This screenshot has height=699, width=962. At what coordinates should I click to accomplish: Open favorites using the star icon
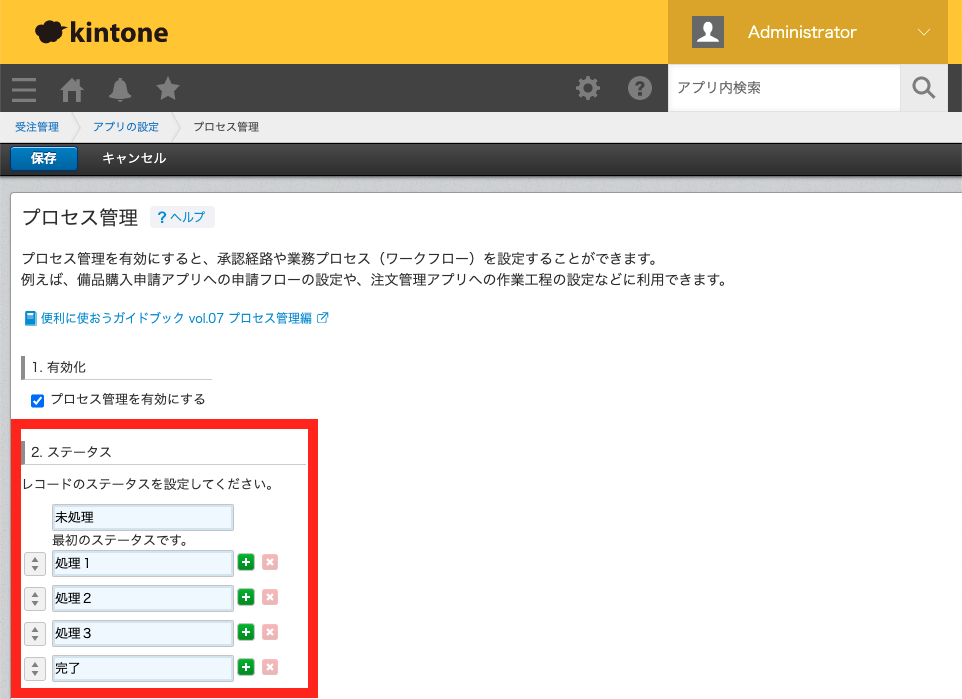coord(167,89)
